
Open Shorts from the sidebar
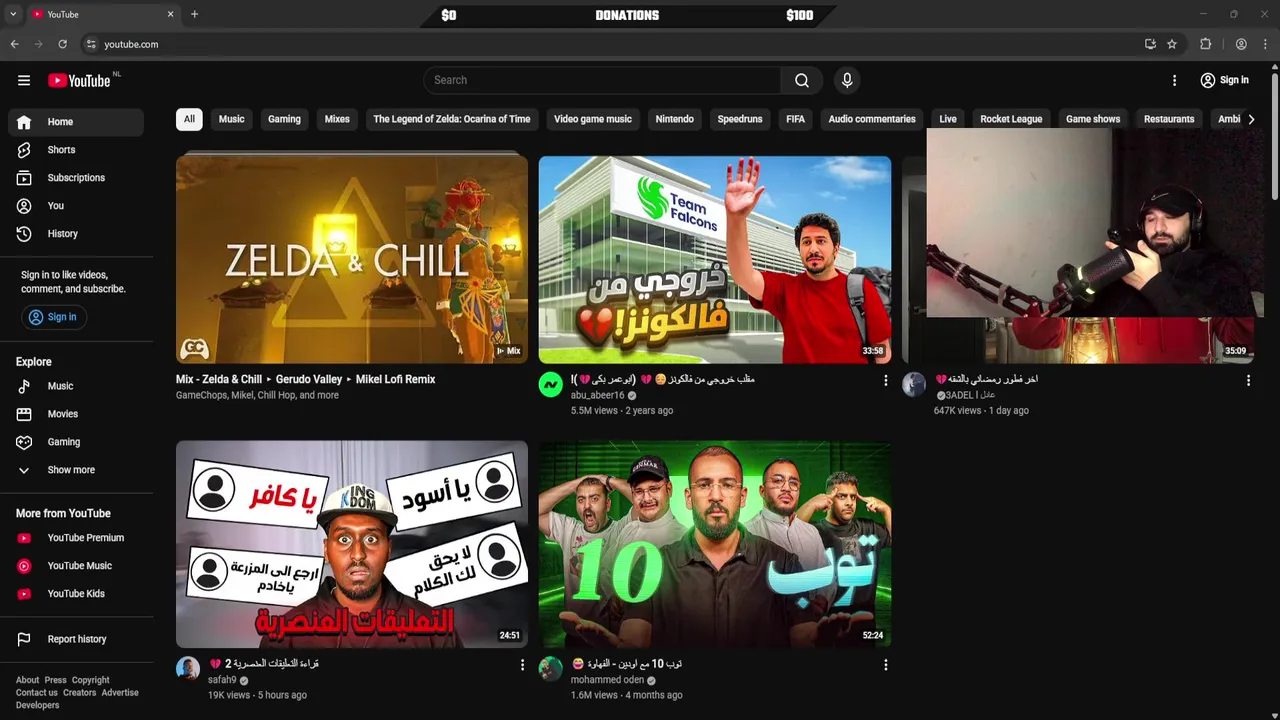click(x=76, y=150)
